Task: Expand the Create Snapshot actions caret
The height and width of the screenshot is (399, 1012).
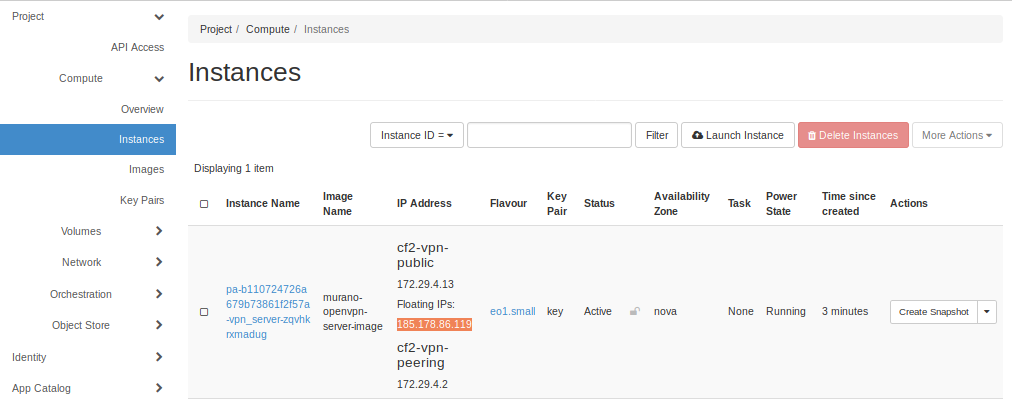Action: coord(987,312)
